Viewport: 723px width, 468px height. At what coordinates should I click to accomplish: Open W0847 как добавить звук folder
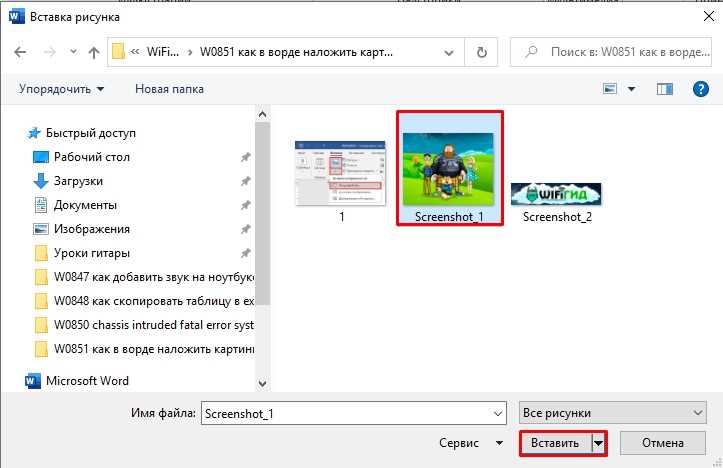pos(144,277)
